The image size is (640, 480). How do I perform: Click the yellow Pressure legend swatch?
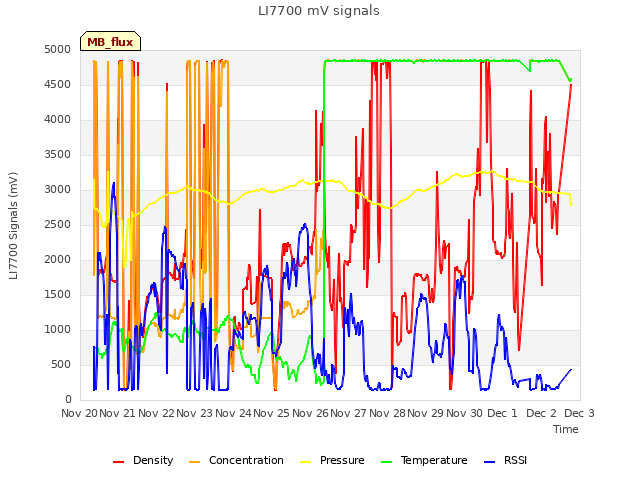tap(306, 462)
